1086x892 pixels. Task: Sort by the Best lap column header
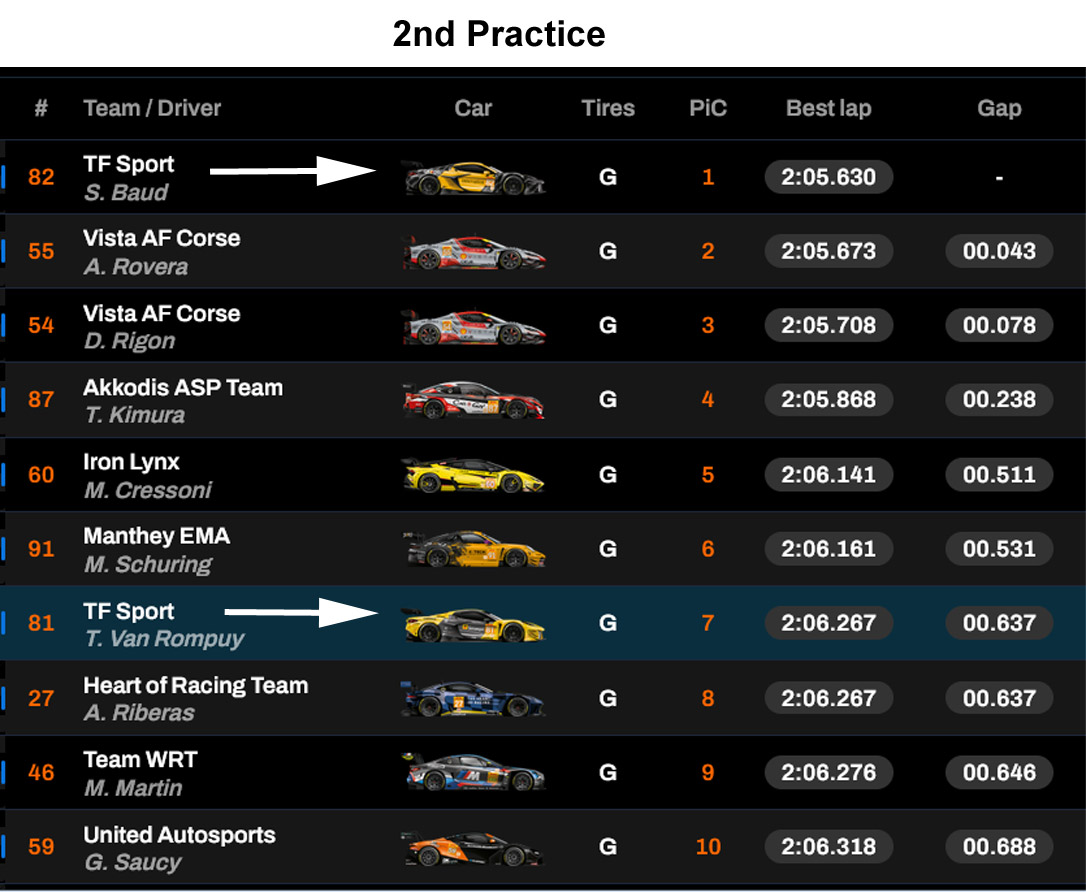[828, 108]
